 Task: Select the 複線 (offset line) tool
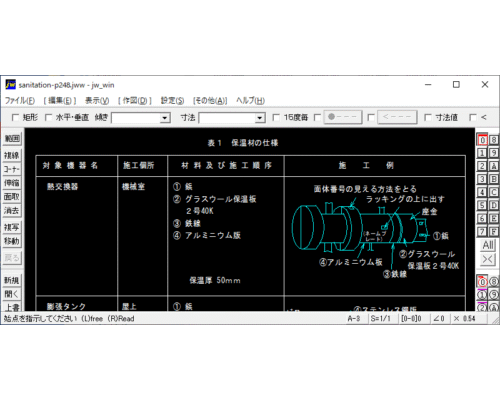coord(12,155)
